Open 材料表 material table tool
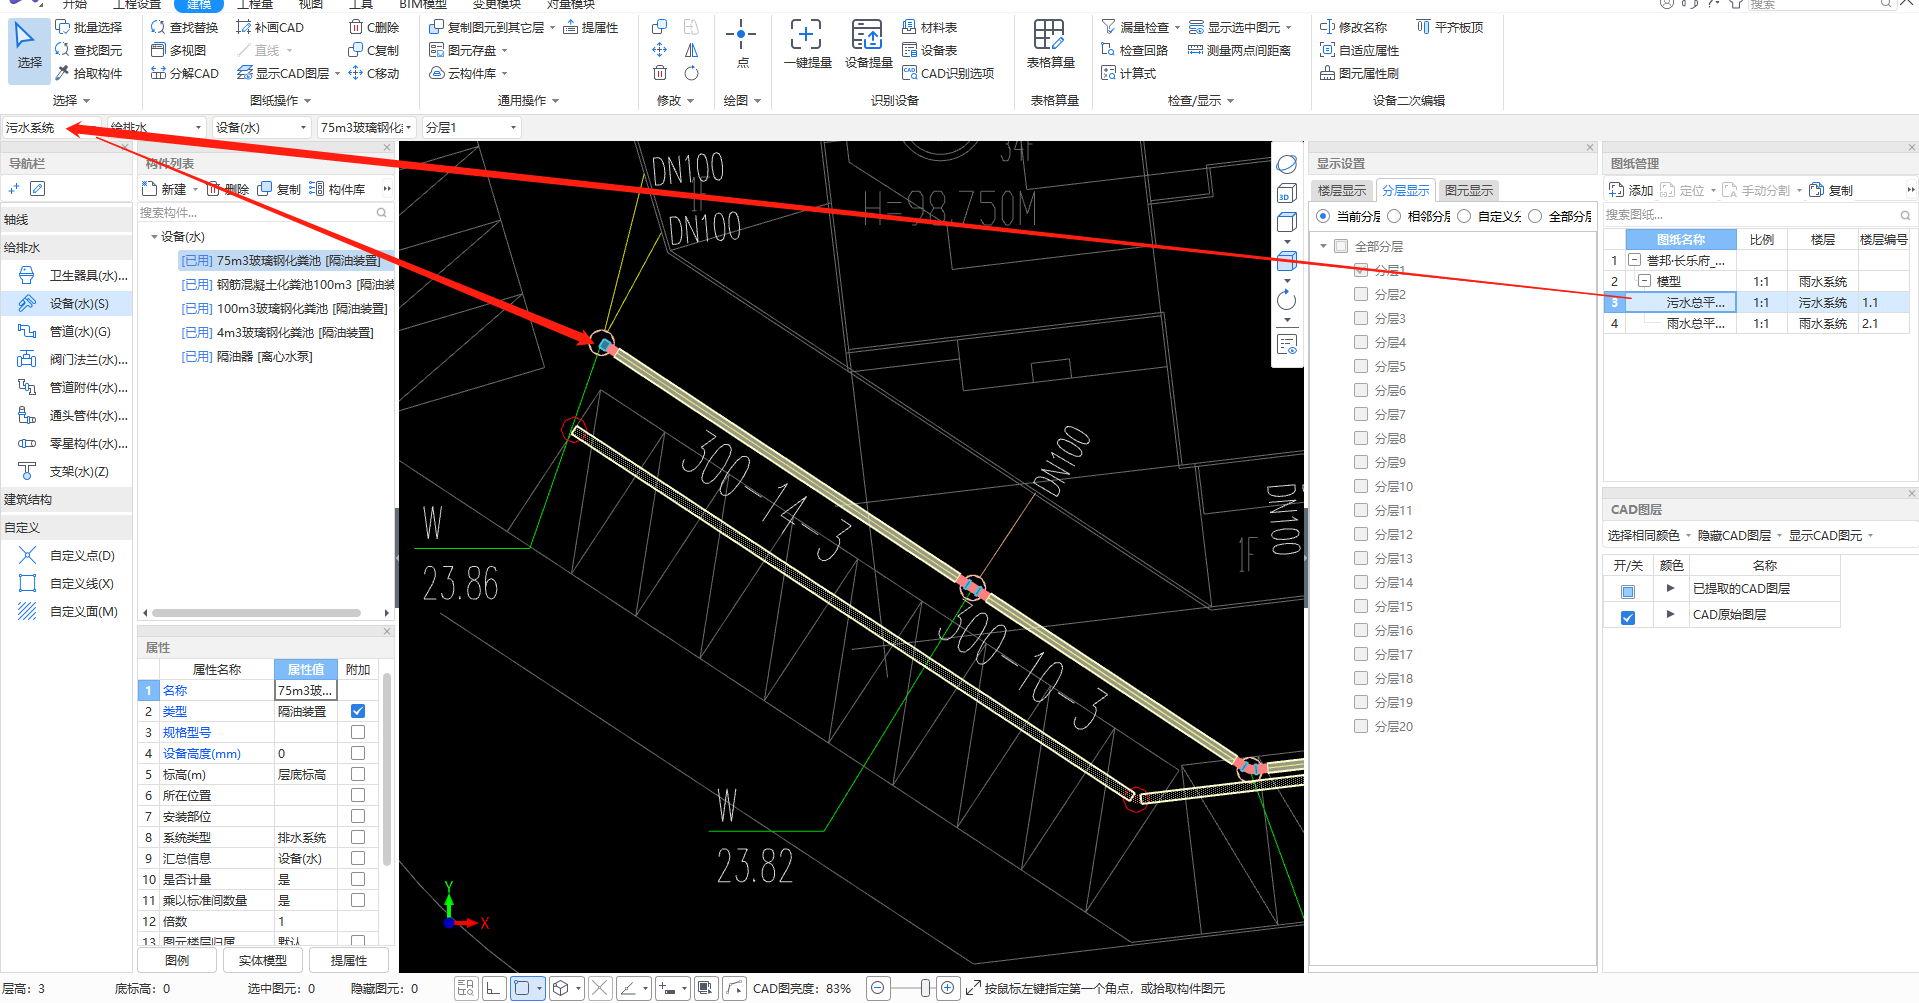1919x1003 pixels. (929, 27)
